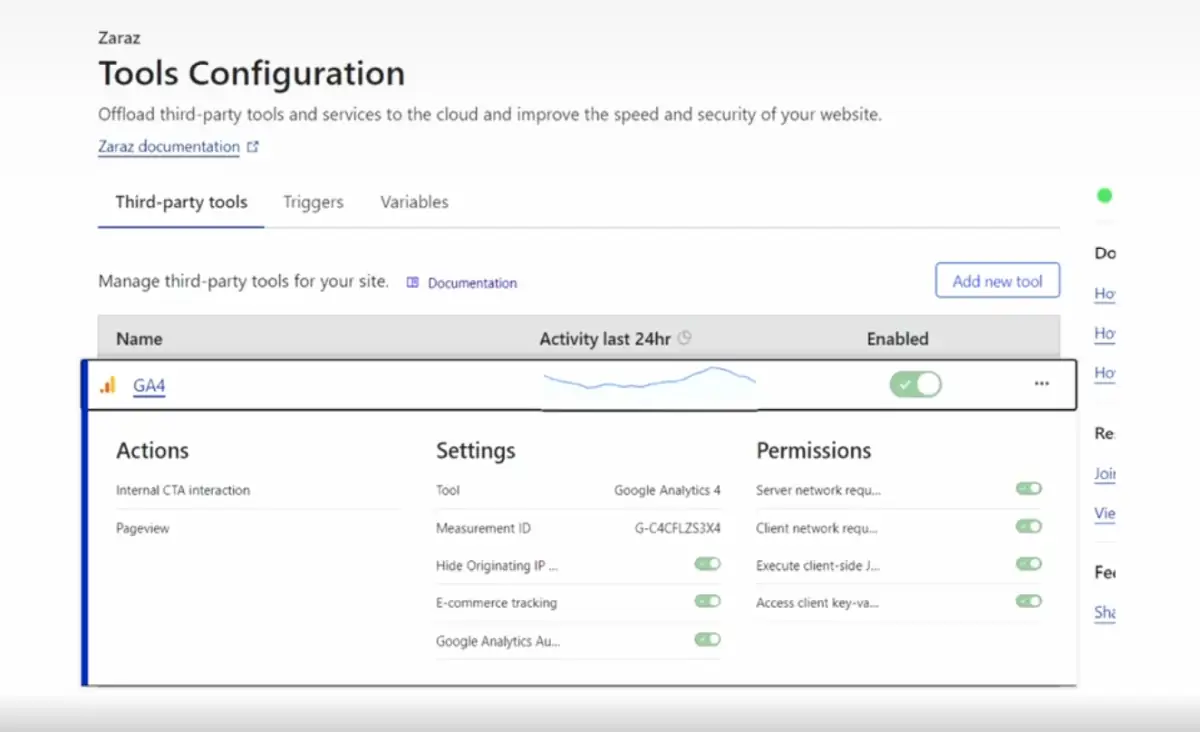Toggle Server network requests permission

pos(1028,489)
